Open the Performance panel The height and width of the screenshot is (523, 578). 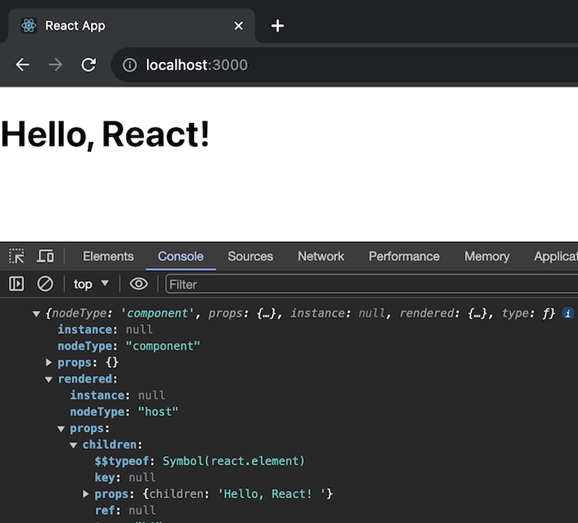(404, 256)
